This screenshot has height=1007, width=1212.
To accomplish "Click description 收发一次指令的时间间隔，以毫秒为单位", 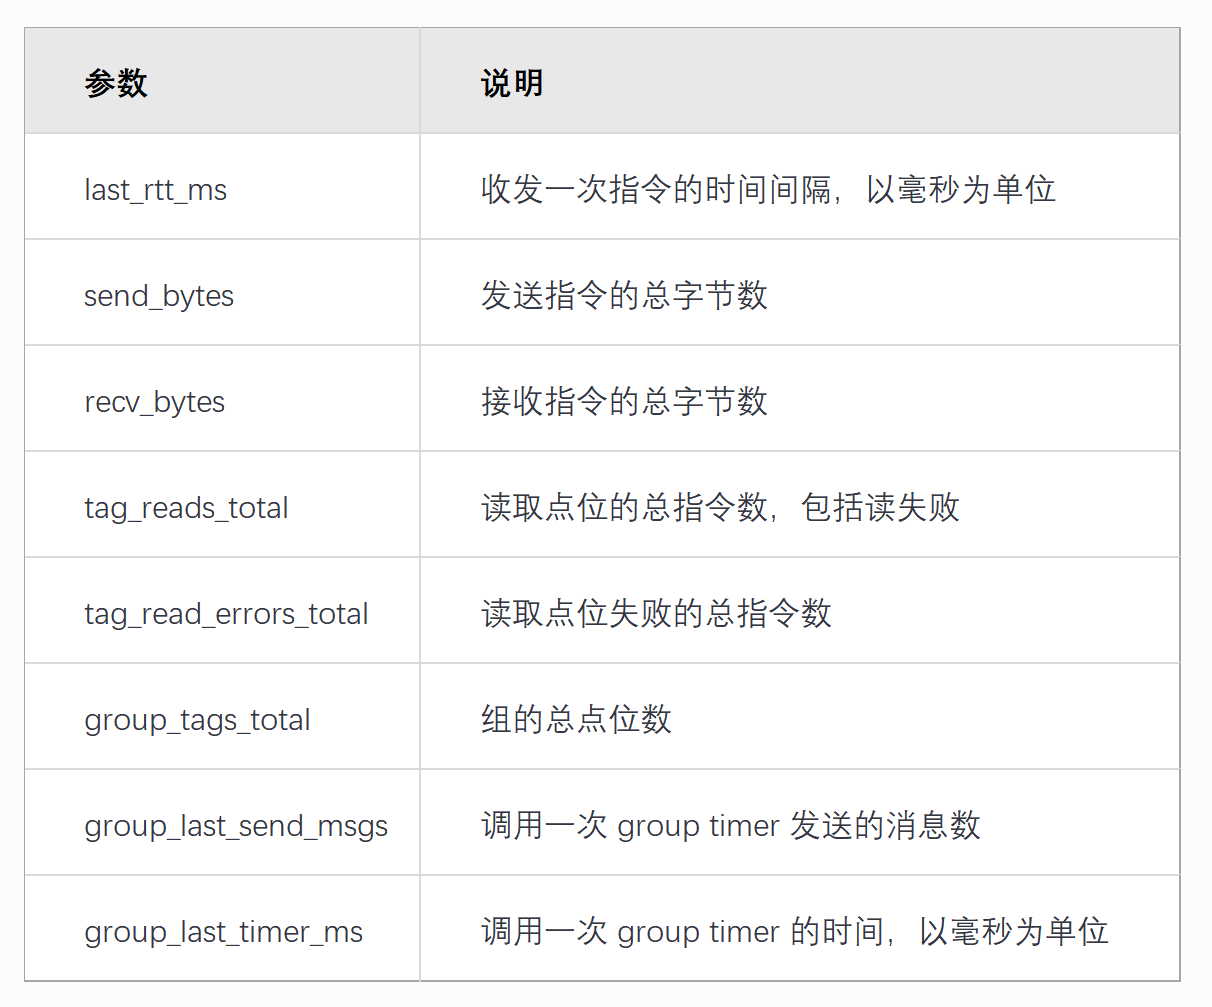I will pos(768,190).
